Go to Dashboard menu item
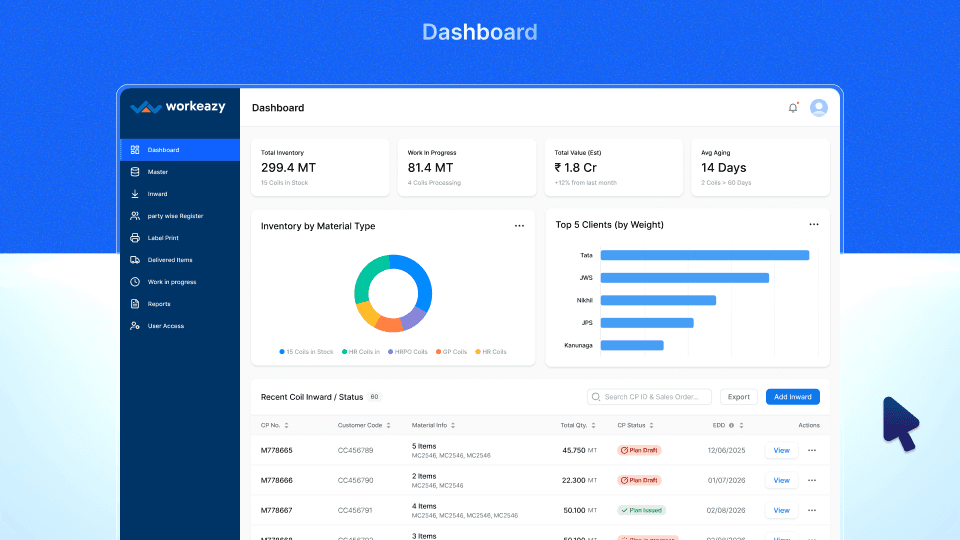Image resolution: width=960 pixels, height=540 pixels. 180,150
